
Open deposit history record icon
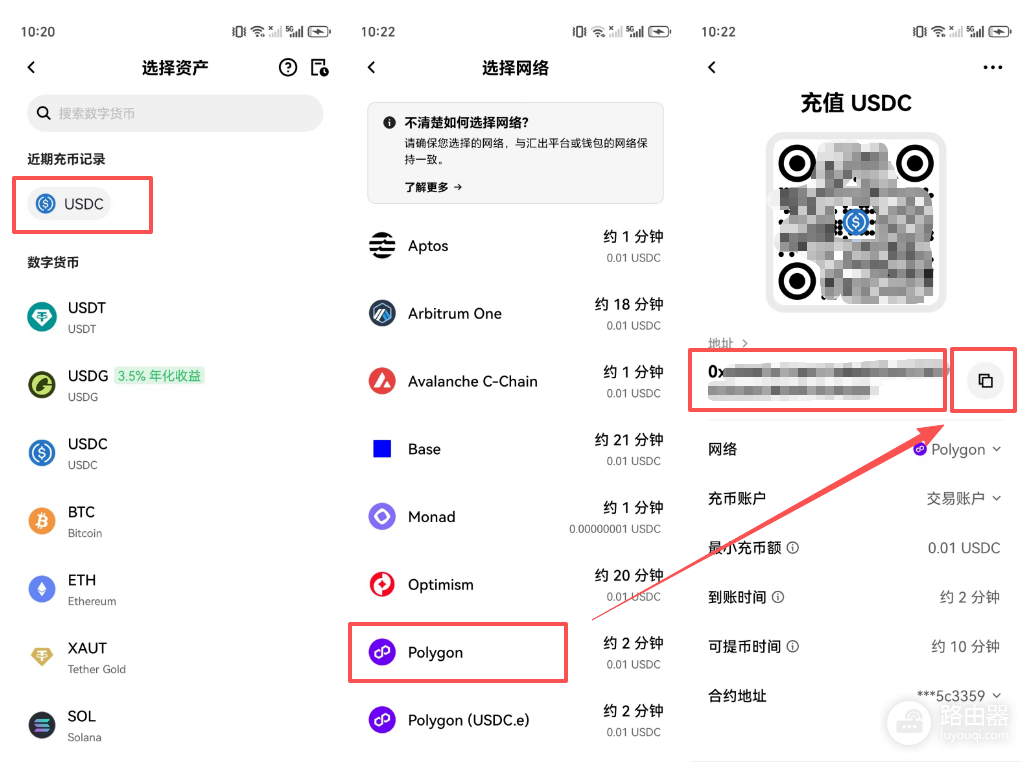pyautogui.click(x=320, y=67)
